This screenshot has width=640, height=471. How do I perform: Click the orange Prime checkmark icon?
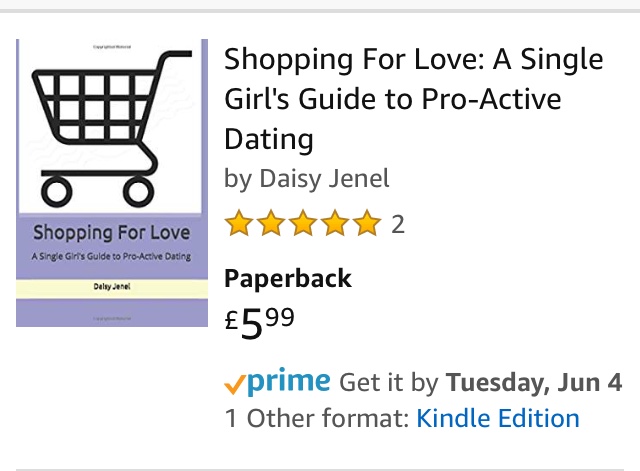coord(236,383)
